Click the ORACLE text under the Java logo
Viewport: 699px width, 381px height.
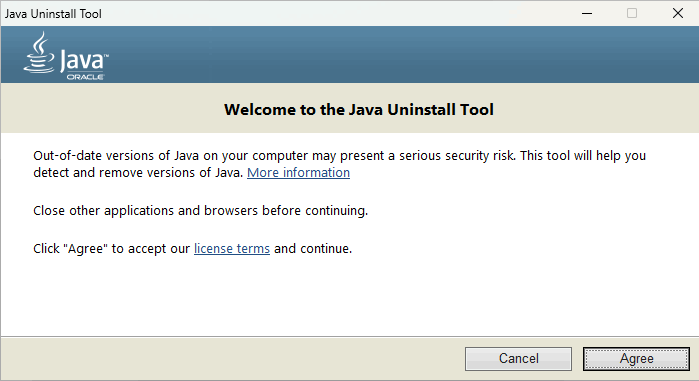click(85, 77)
